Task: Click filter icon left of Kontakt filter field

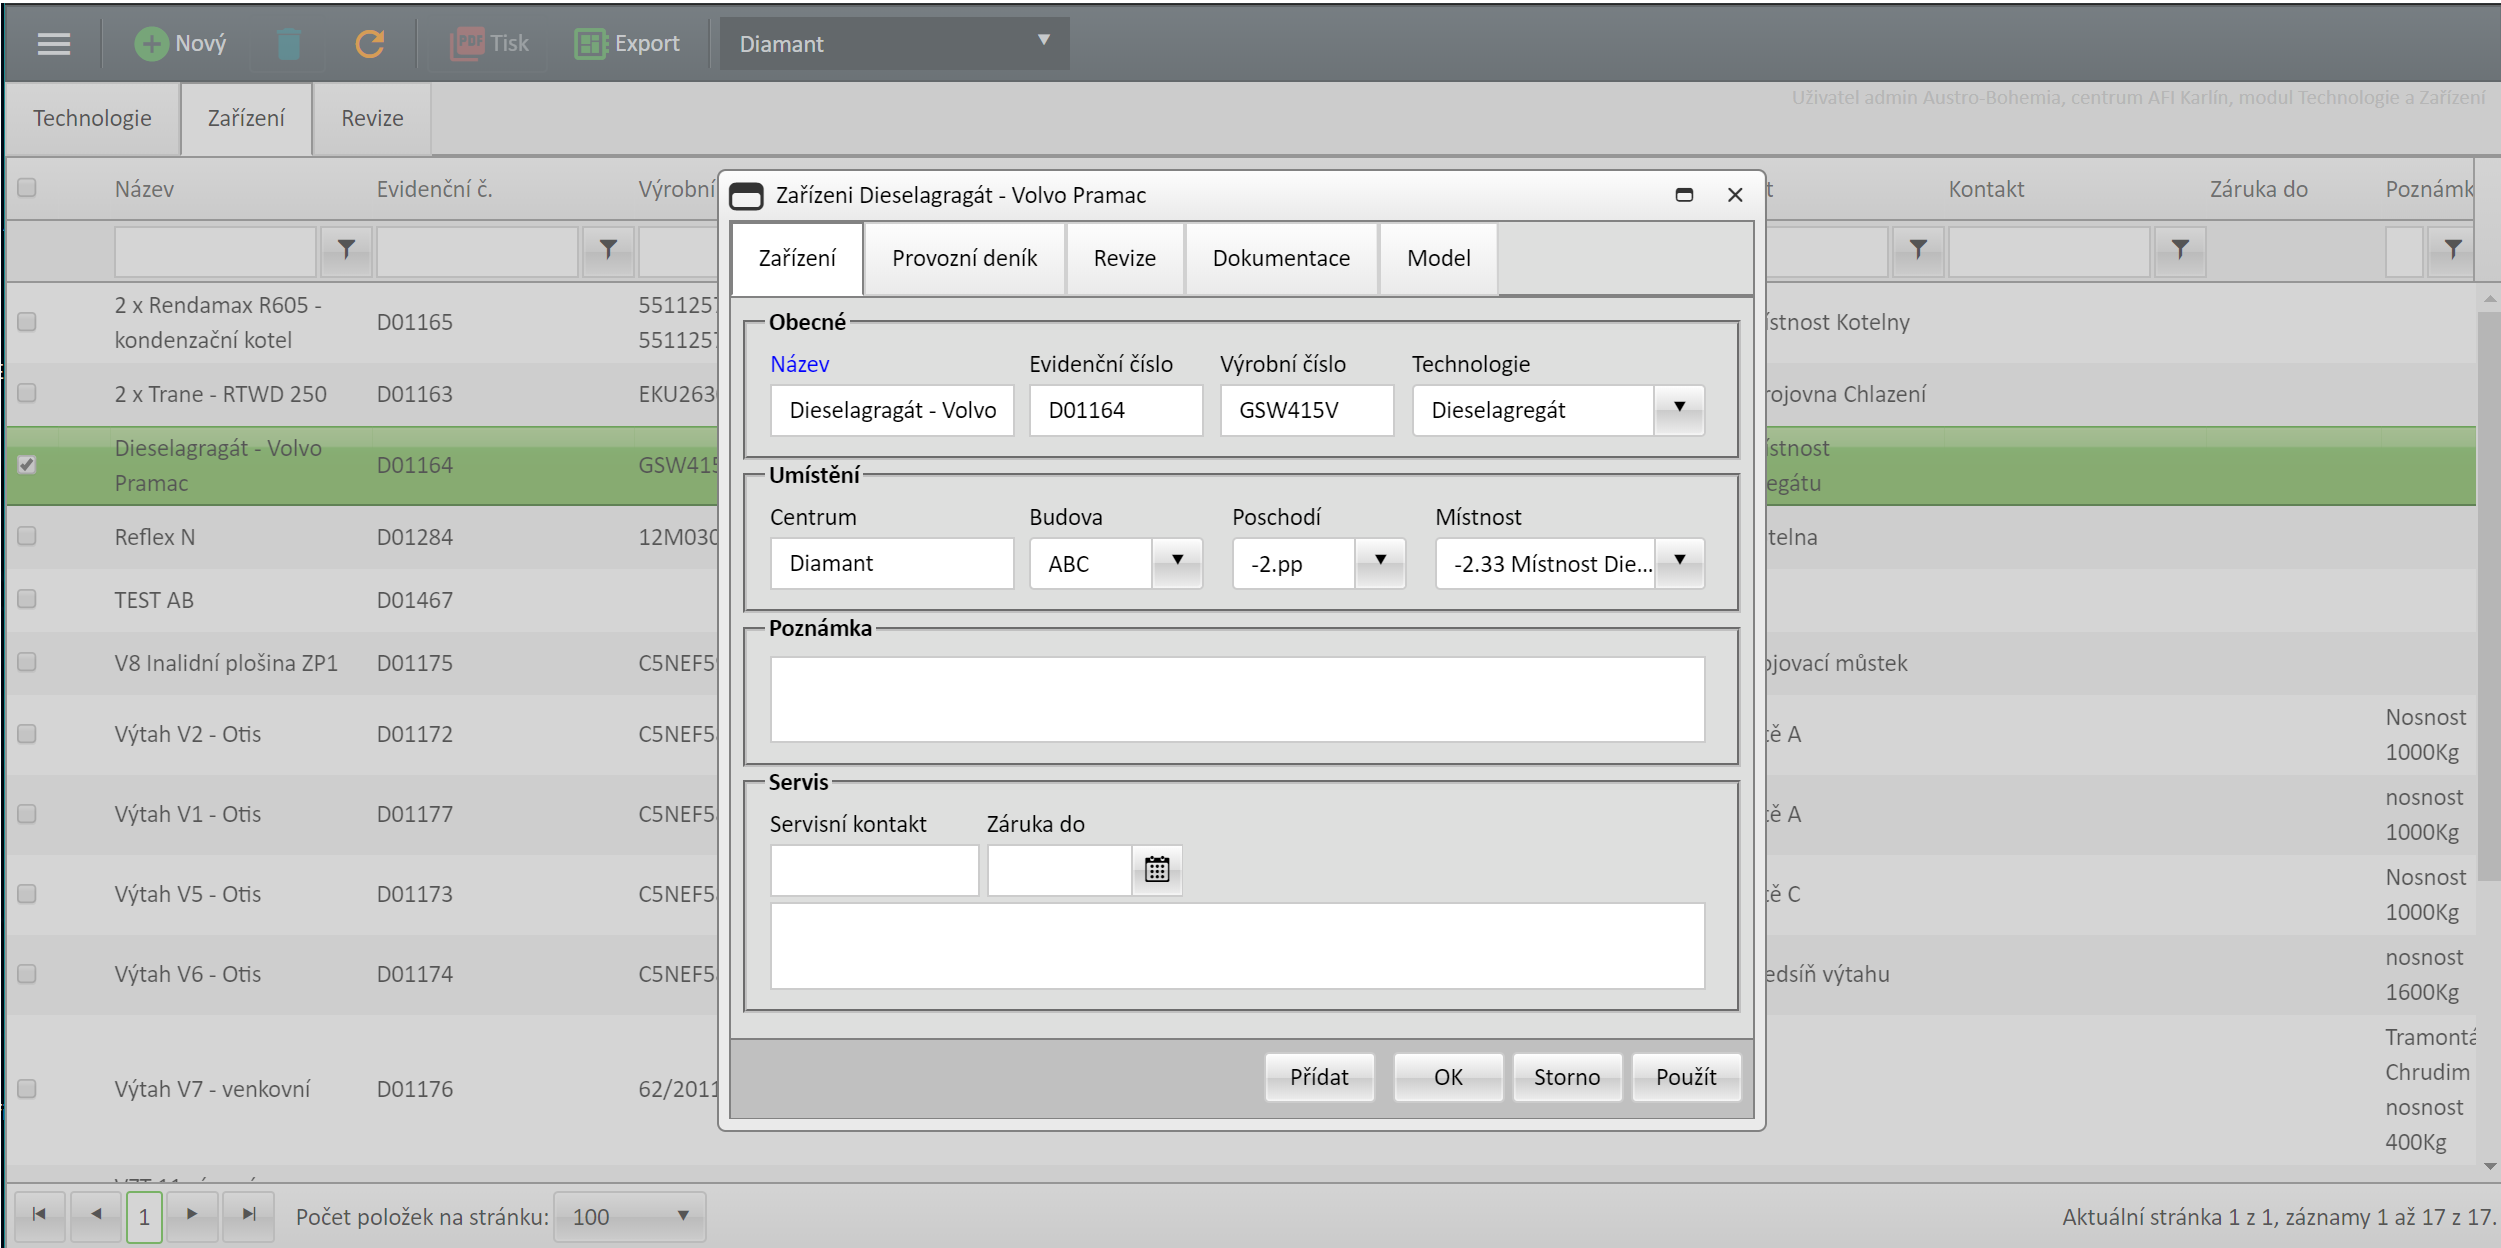Action: [1918, 250]
